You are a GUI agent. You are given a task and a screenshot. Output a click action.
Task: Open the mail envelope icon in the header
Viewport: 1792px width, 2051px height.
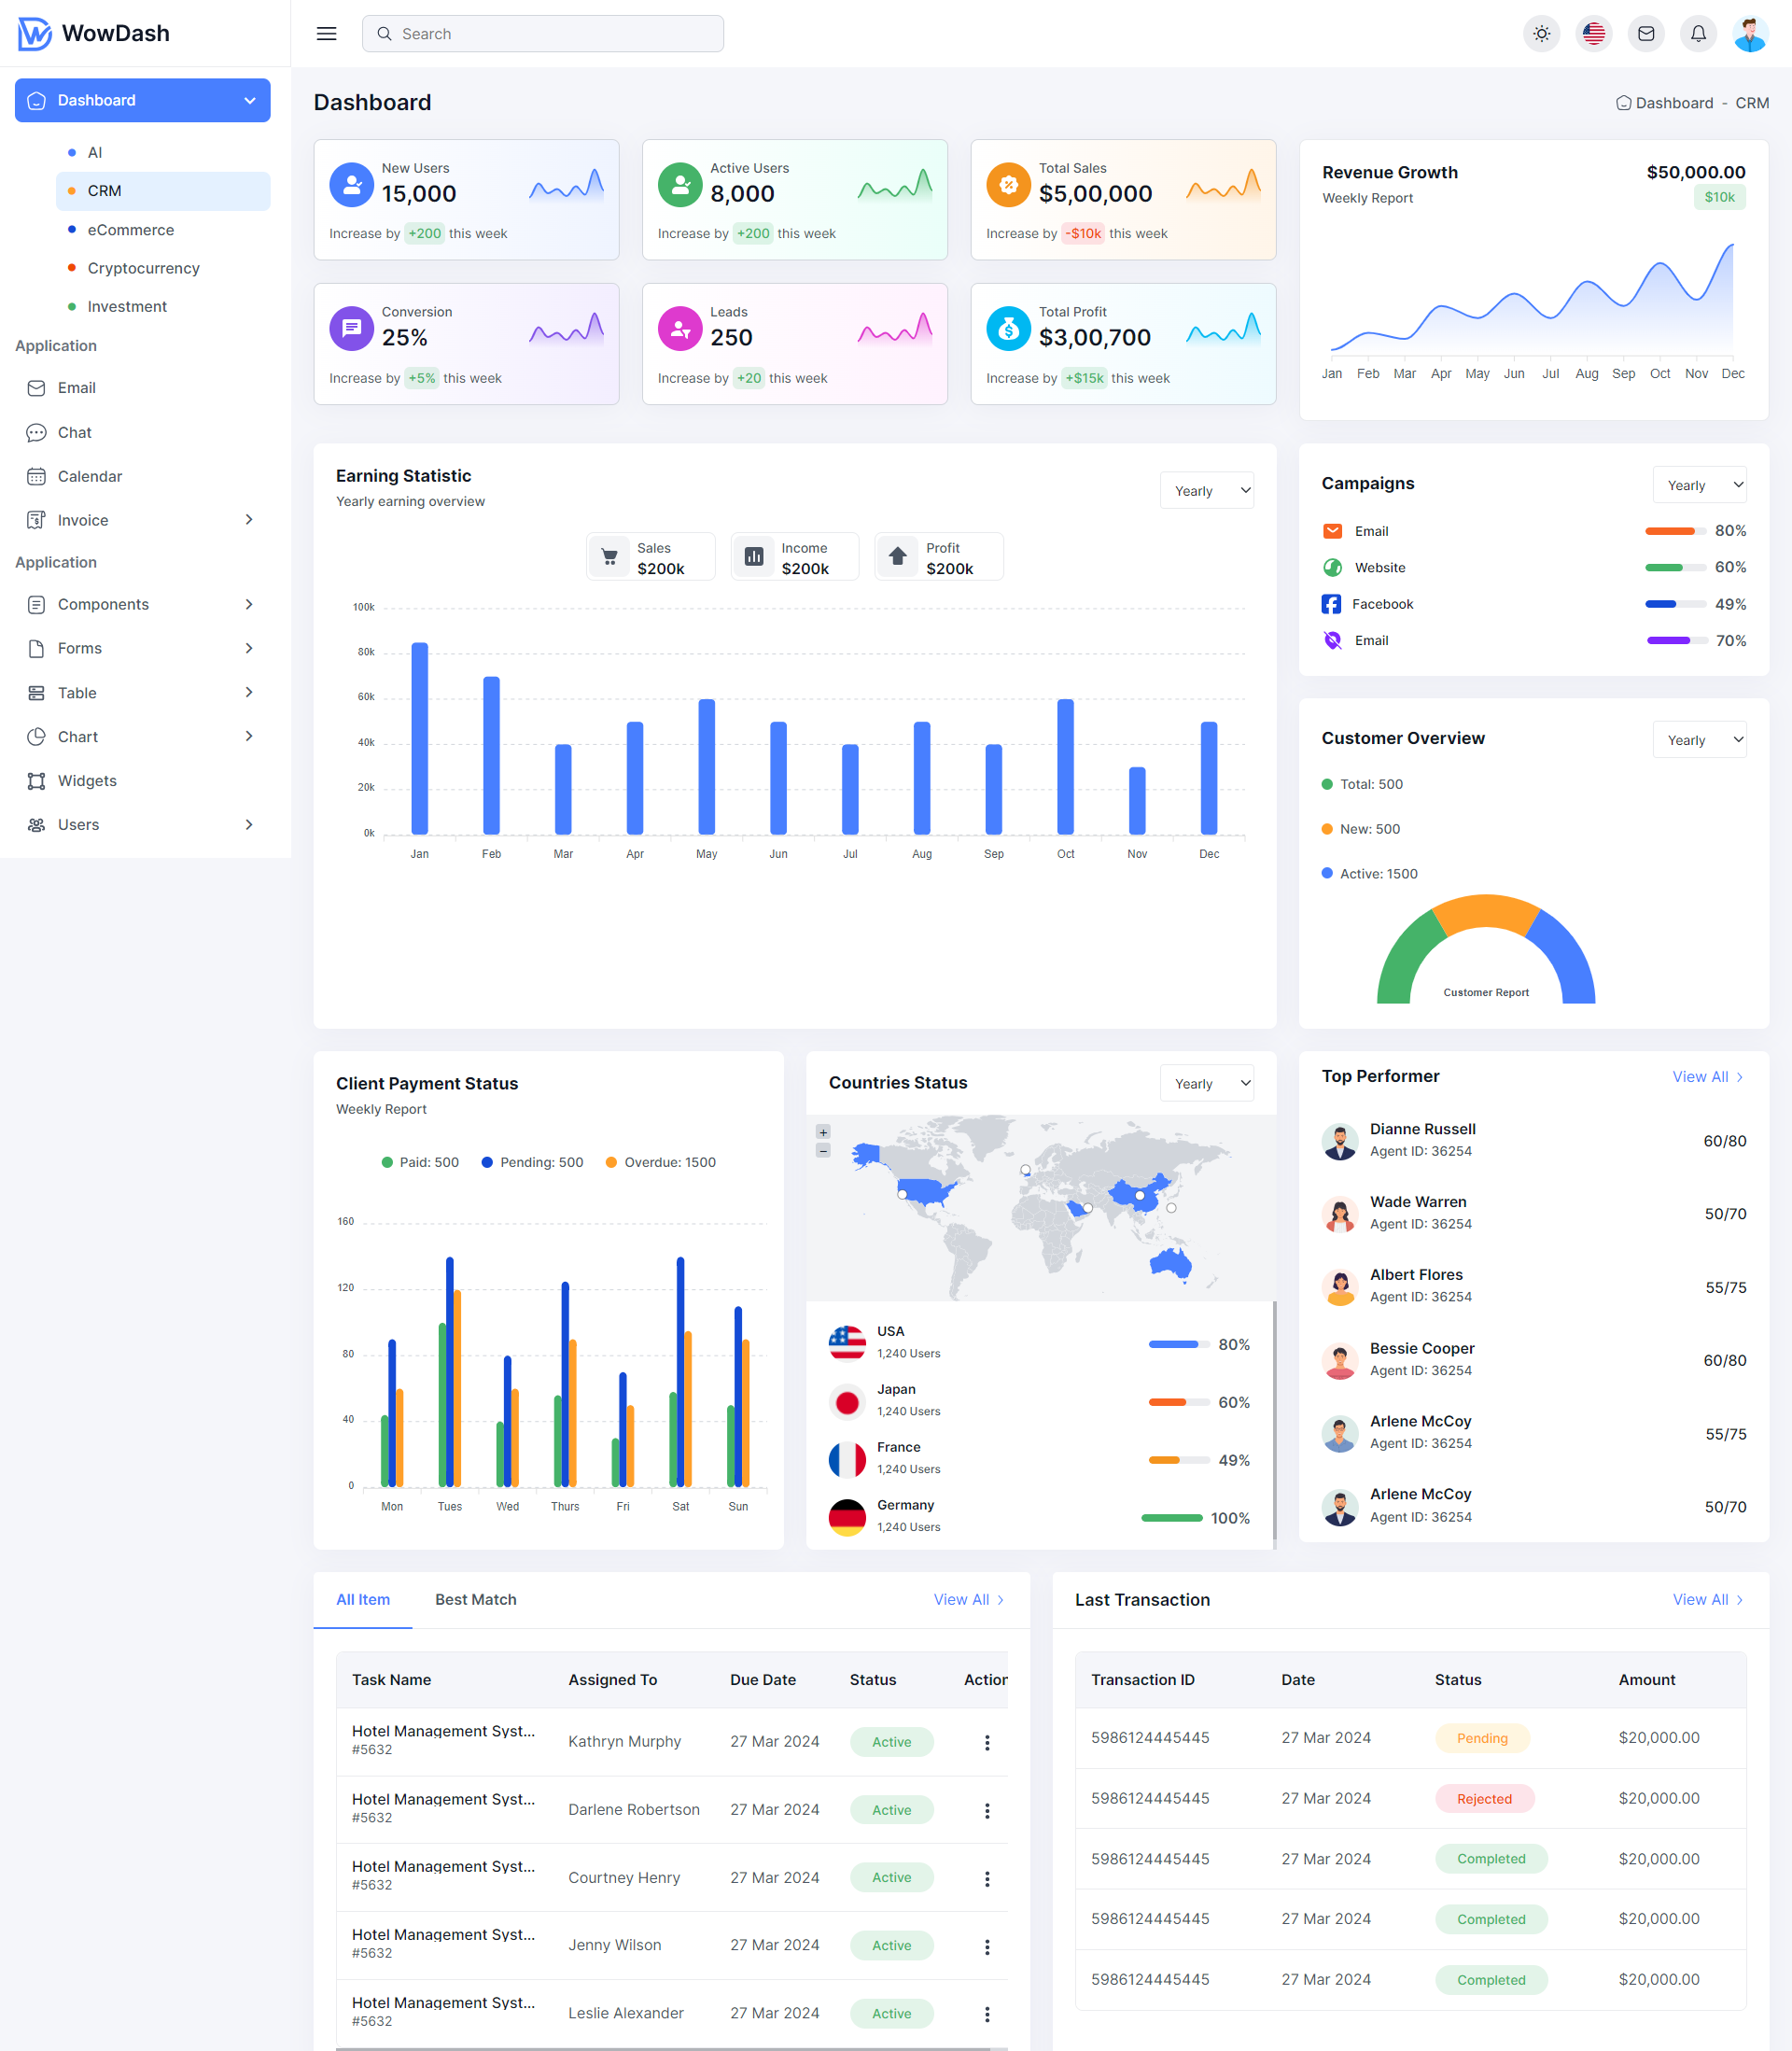pyautogui.click(x=1645, y=33)
